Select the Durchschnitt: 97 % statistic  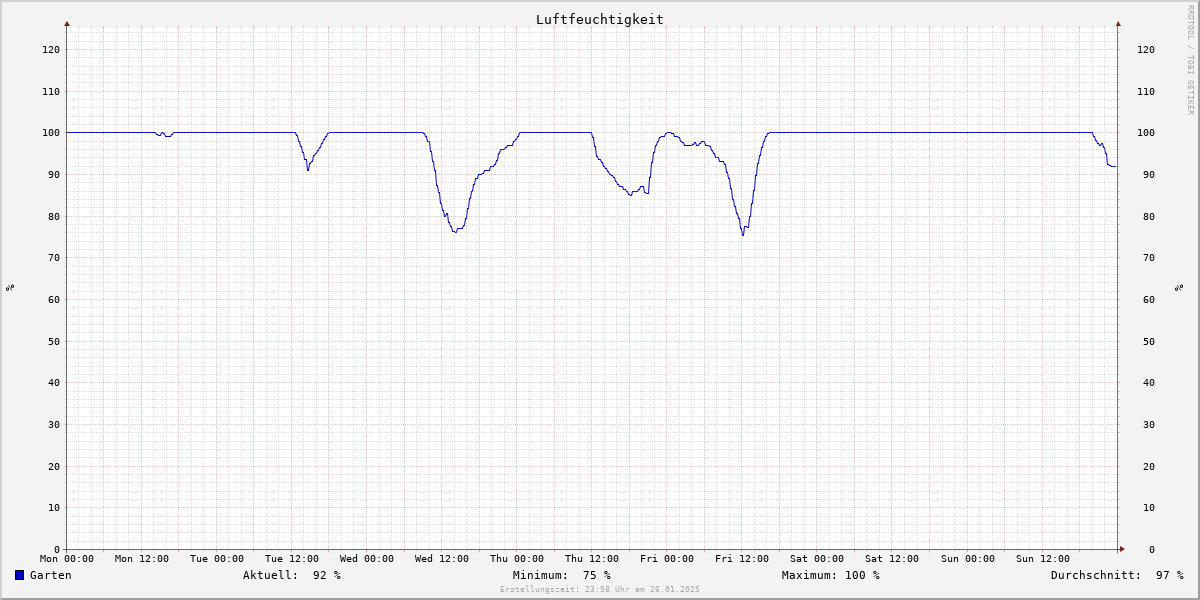pyautogui.click(x=1117, y=575)
